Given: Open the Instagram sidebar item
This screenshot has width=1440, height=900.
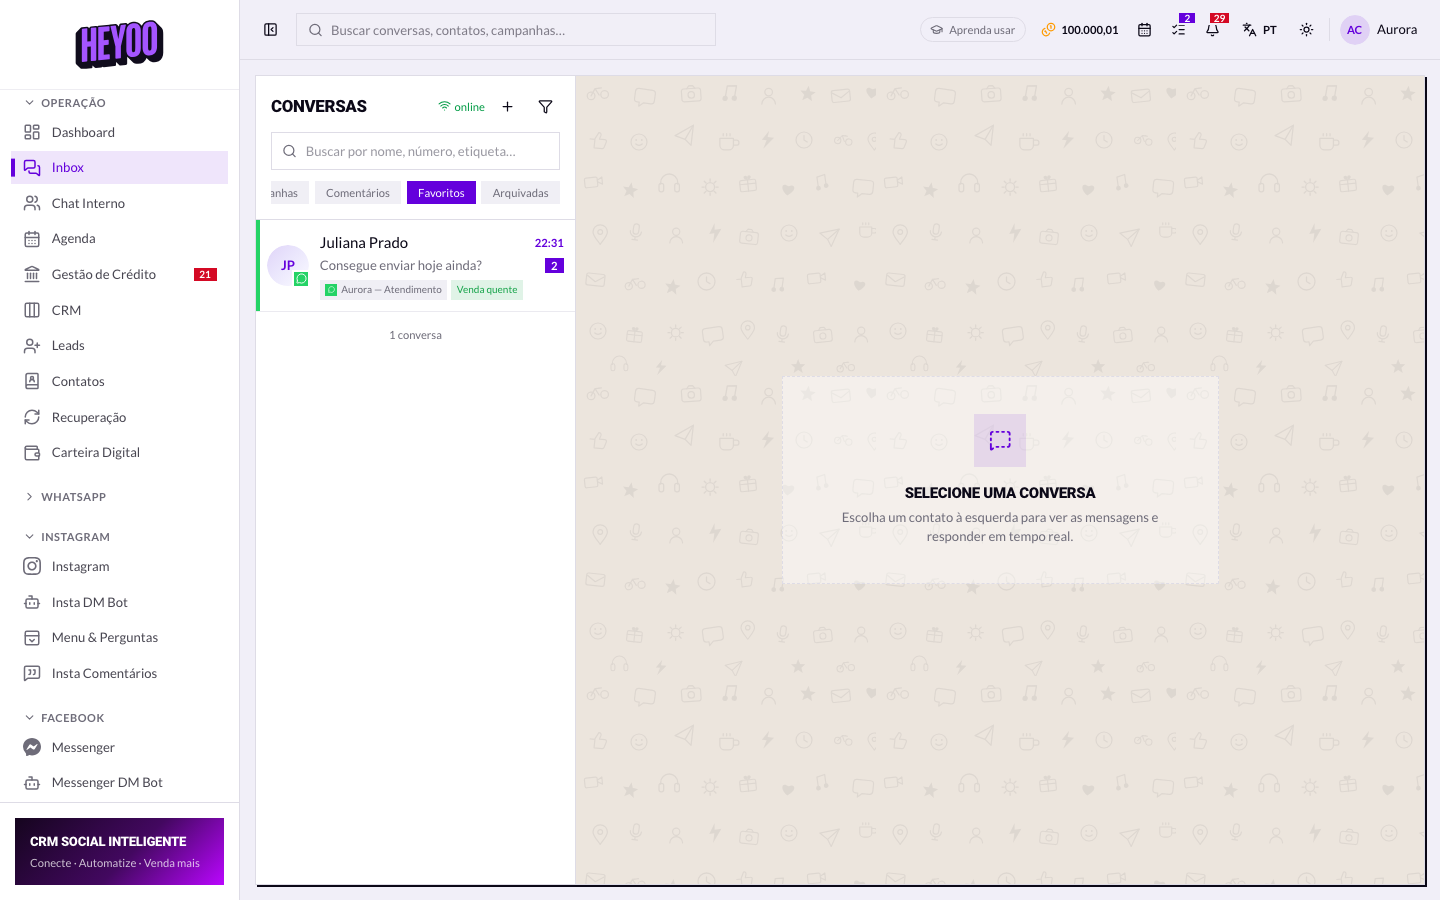Looking at the screenshot, I should tap(119, 566).
